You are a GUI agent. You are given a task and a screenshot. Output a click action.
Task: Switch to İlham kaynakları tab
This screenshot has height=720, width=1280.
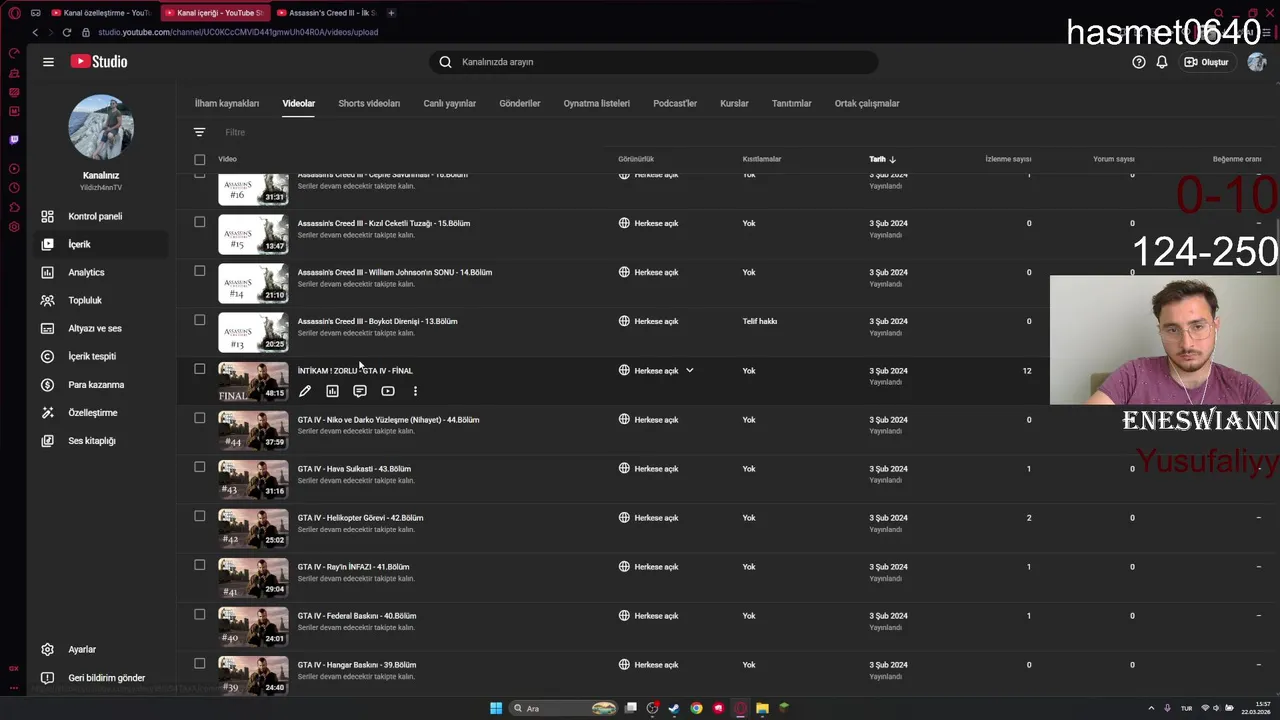pyautogui.click(x=227, y=103)
